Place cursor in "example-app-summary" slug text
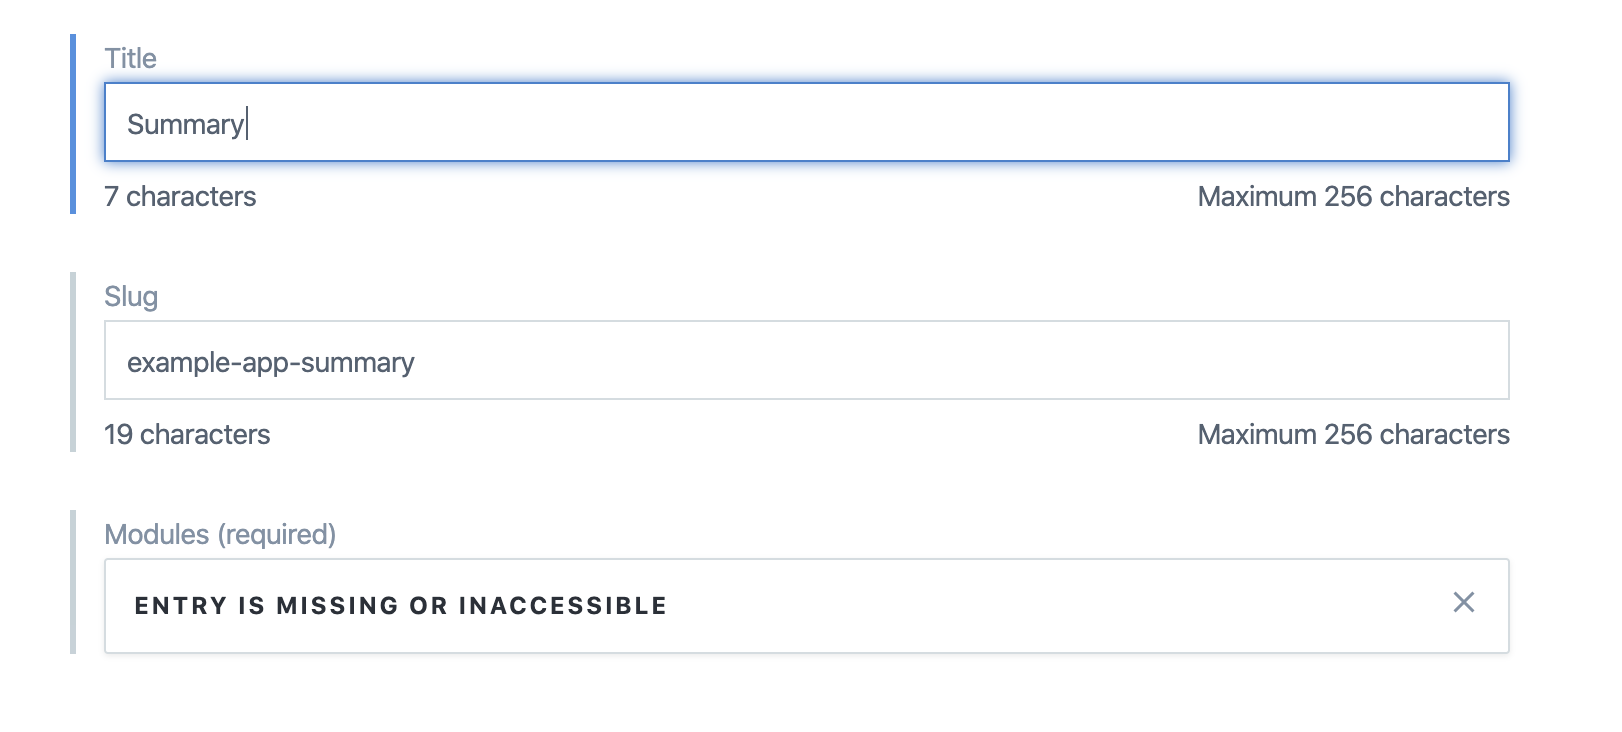Viewport: 1622px width, 732px height. (270, 363)
